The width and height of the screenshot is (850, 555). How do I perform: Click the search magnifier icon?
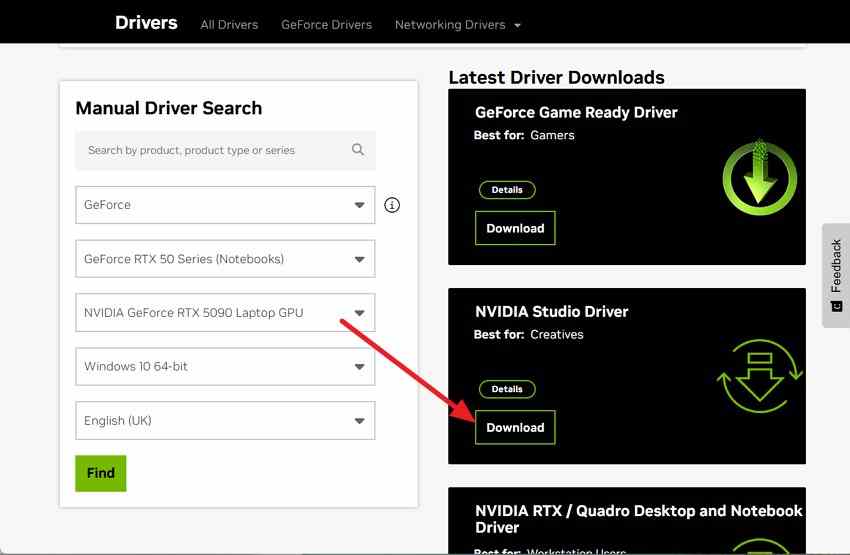click(358, 150)
